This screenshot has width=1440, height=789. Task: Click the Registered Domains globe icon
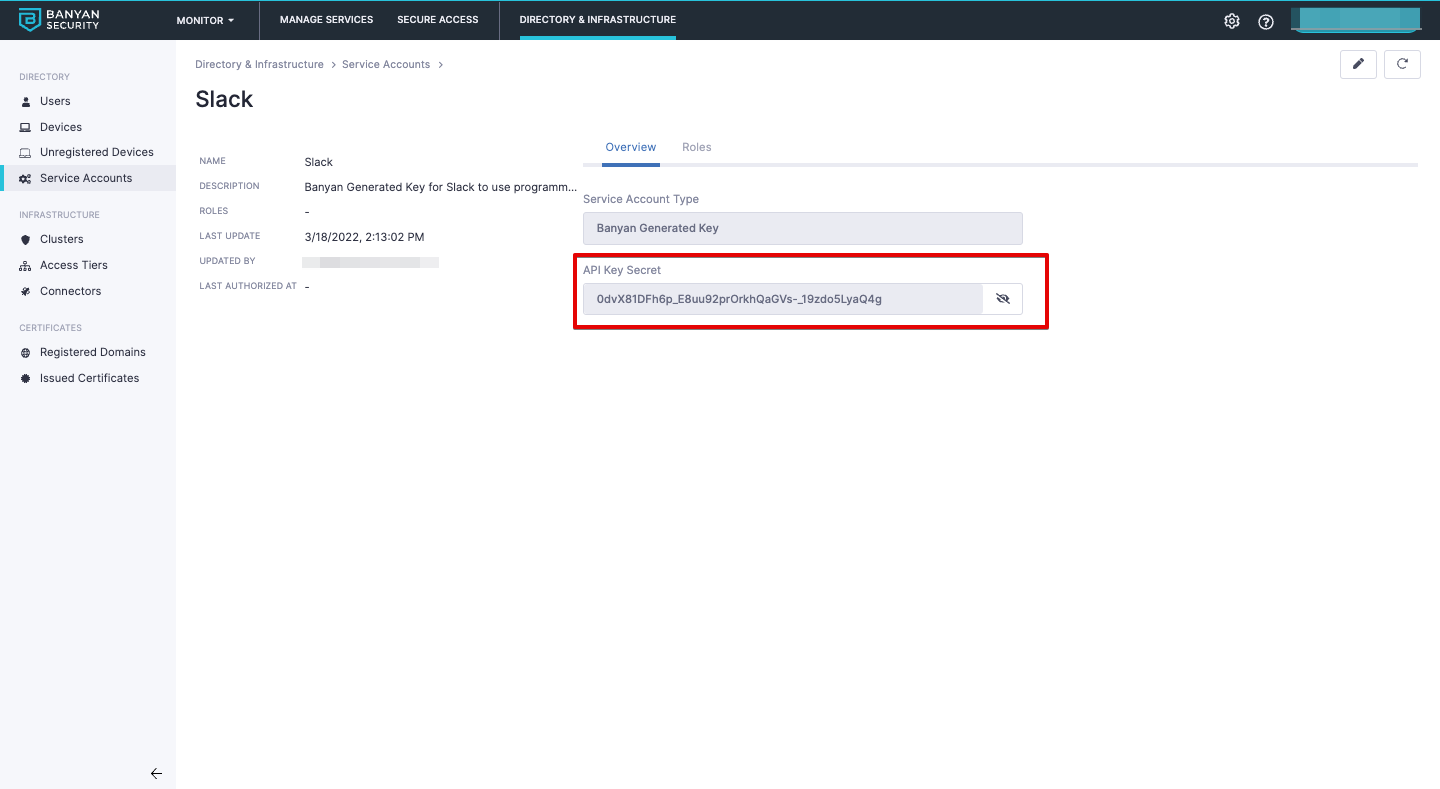[26, 353]
